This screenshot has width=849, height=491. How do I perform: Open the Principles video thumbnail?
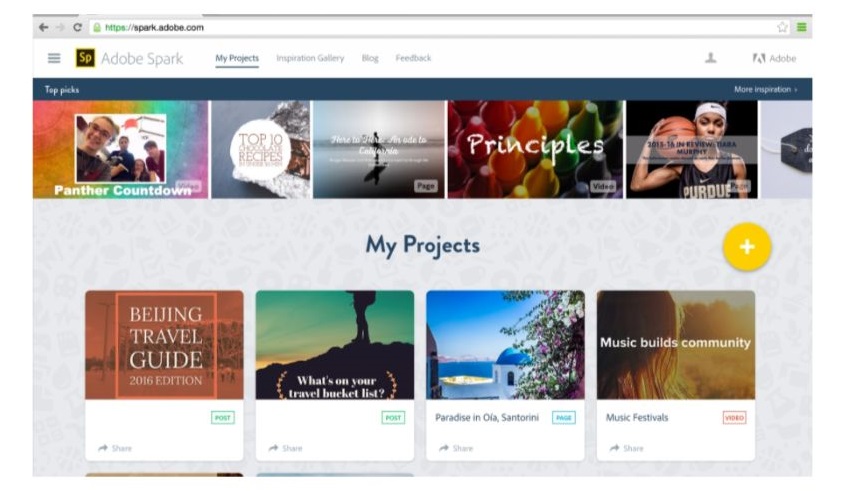[x=535, y=149]
